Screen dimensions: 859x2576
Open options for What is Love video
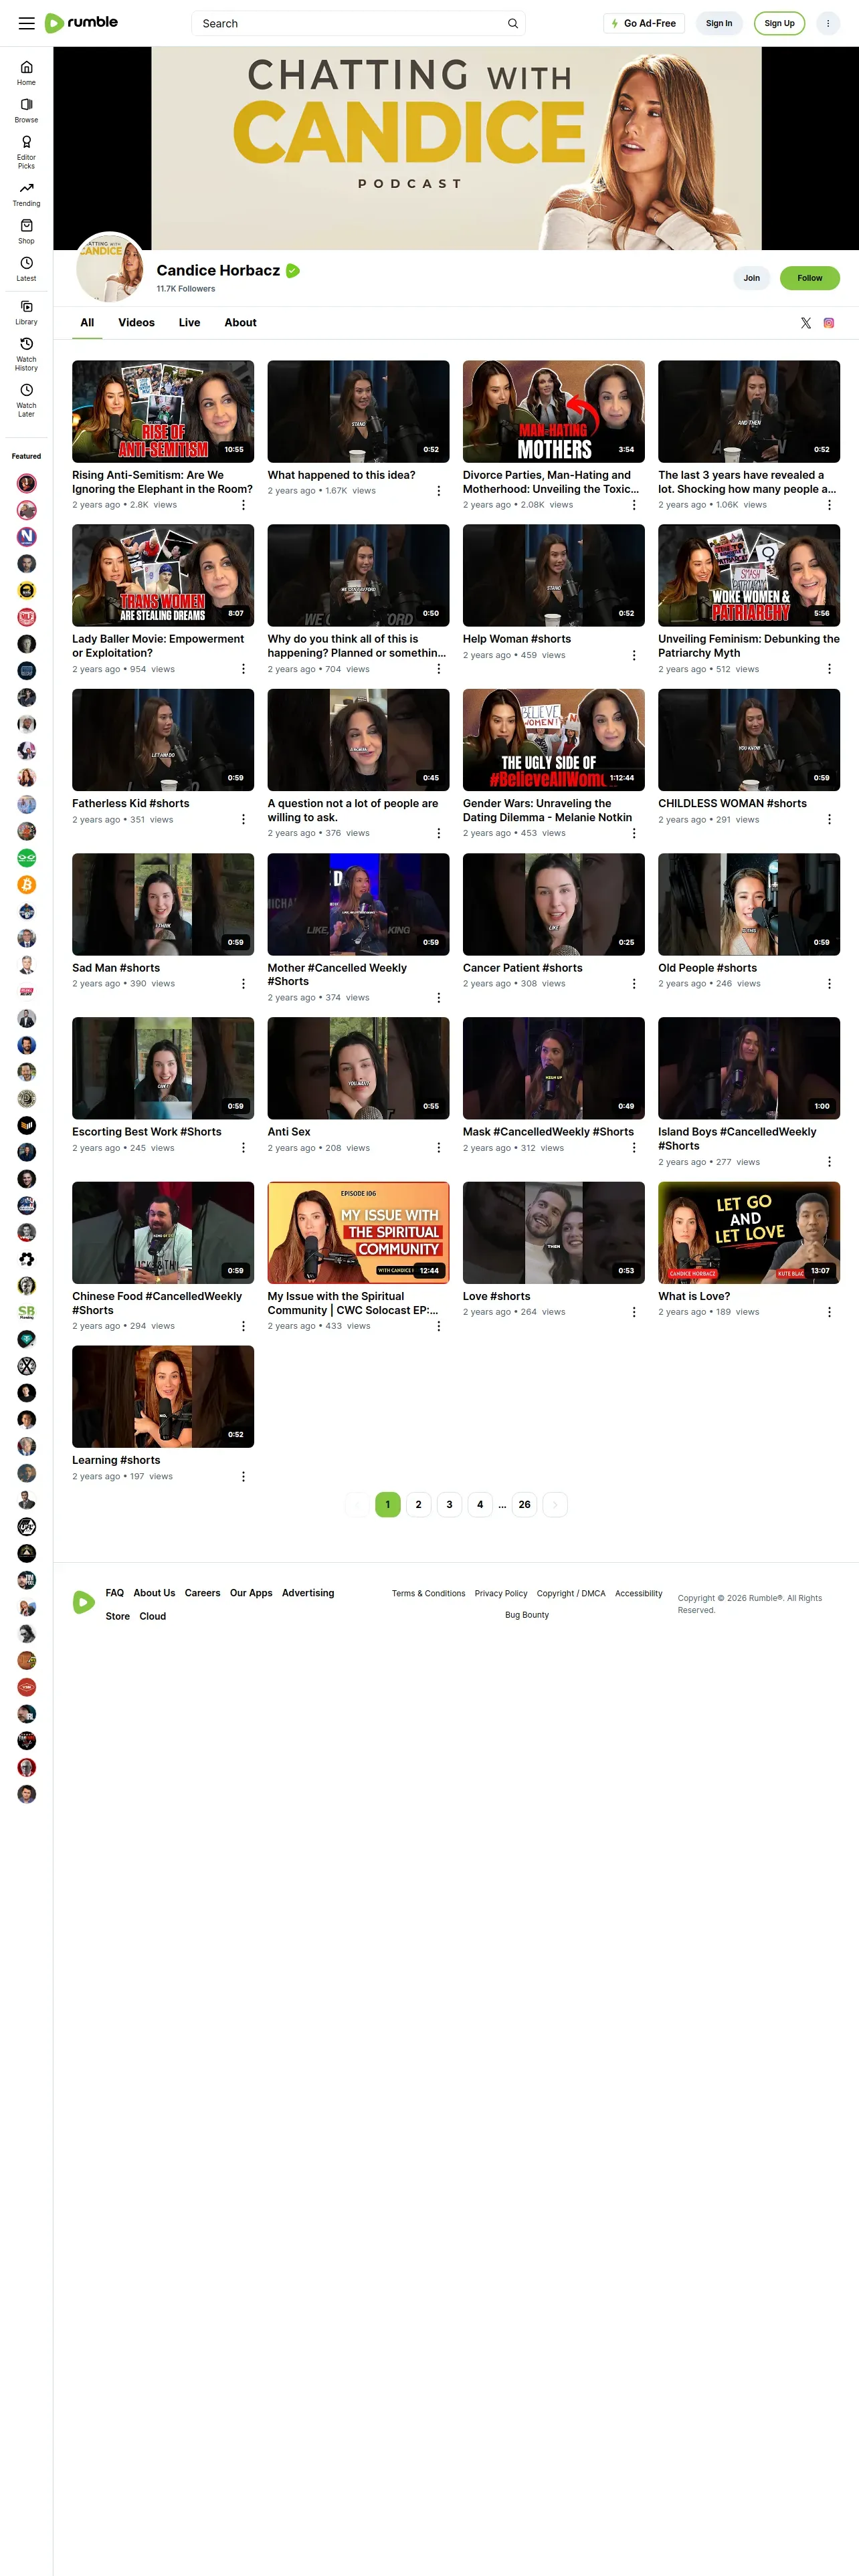click(x=828, y=1312)
